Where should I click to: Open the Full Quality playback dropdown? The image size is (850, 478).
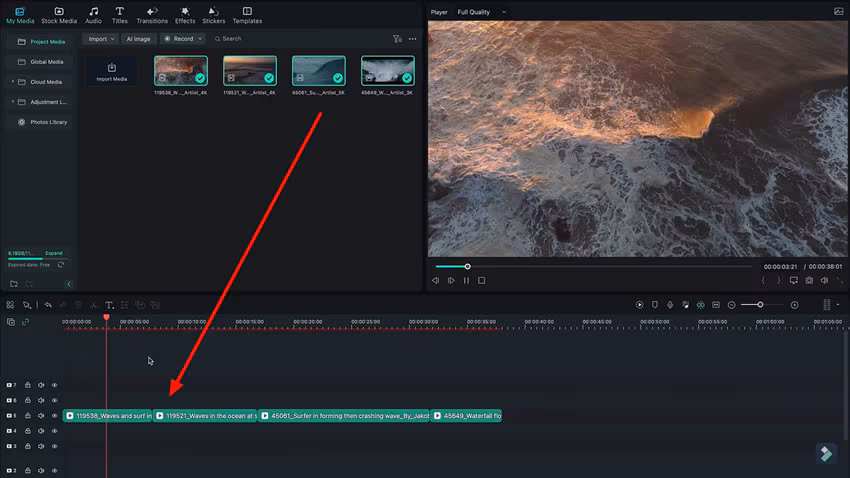(x=481, y=12)
